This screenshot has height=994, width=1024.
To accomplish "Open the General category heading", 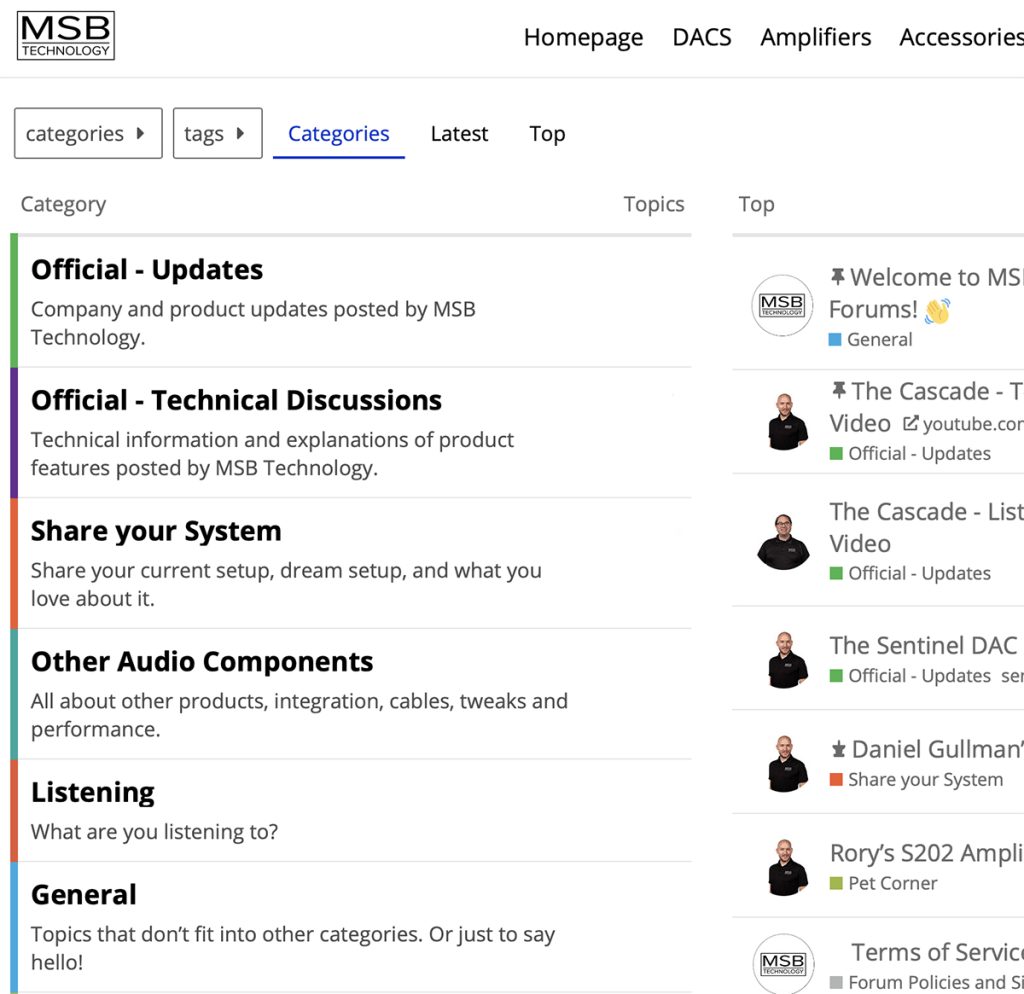I will click(x=84, y=895).
